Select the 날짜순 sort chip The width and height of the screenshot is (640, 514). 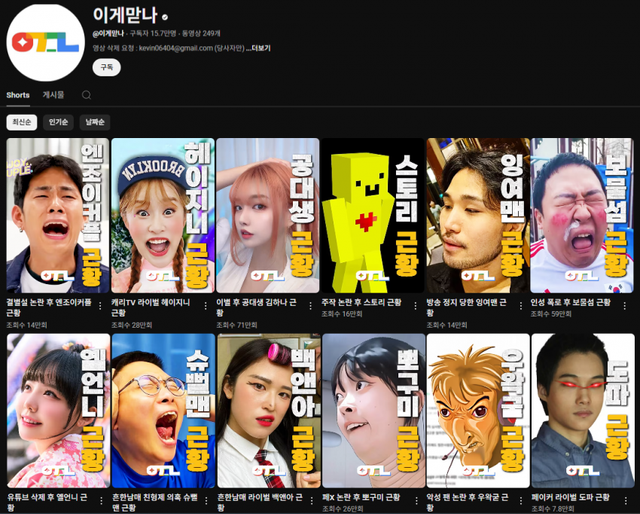click(94, 122)
